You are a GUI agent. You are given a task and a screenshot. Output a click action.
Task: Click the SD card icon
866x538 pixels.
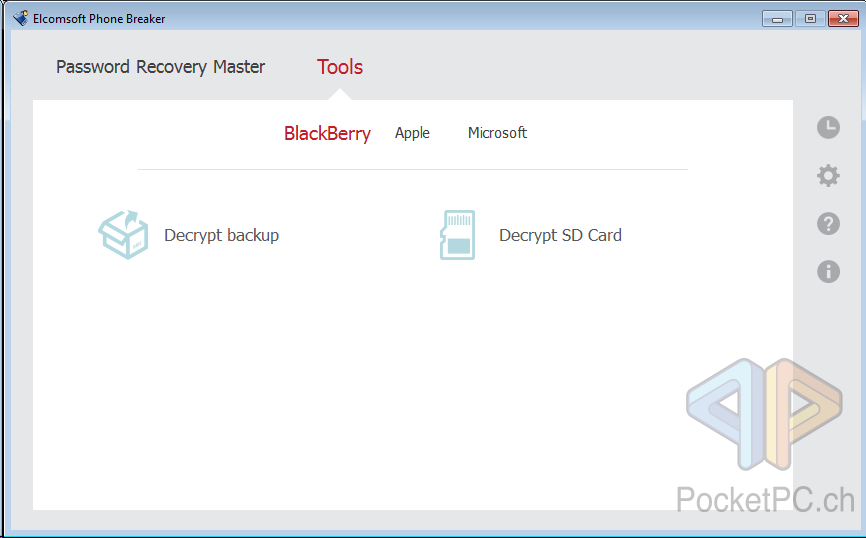tap(457, 235)
